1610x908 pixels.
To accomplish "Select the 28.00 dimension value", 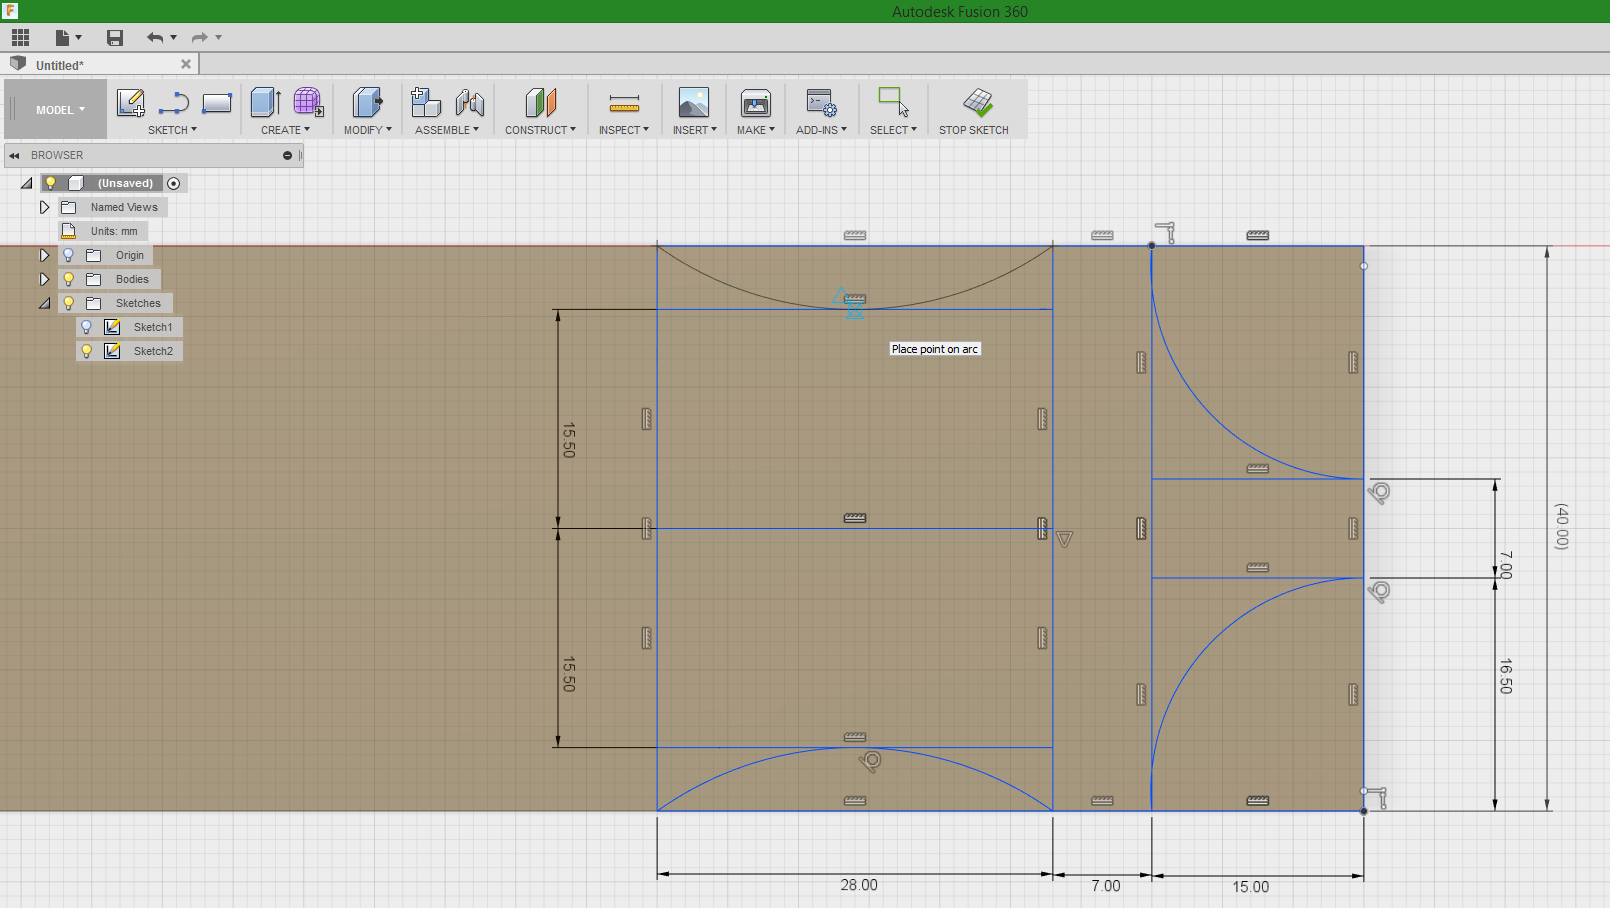I will tap(859, 885).
